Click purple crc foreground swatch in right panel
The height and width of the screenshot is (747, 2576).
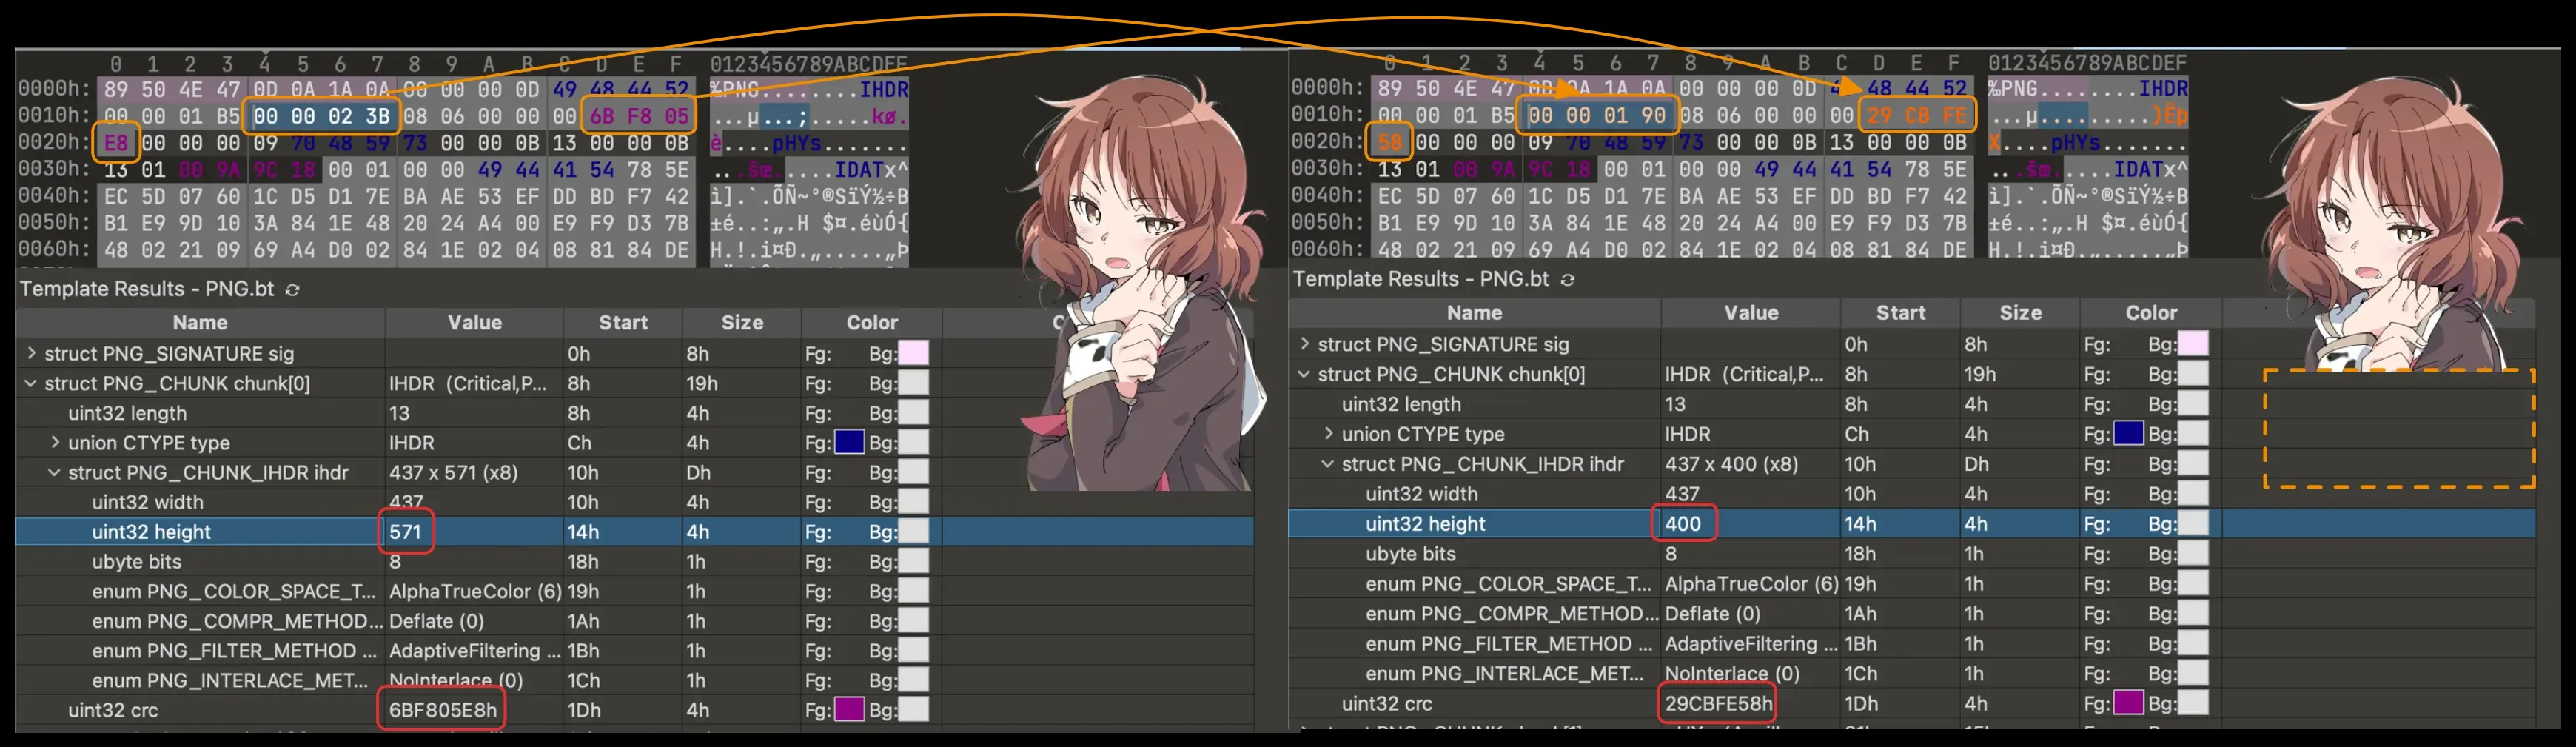[2127, 703]
